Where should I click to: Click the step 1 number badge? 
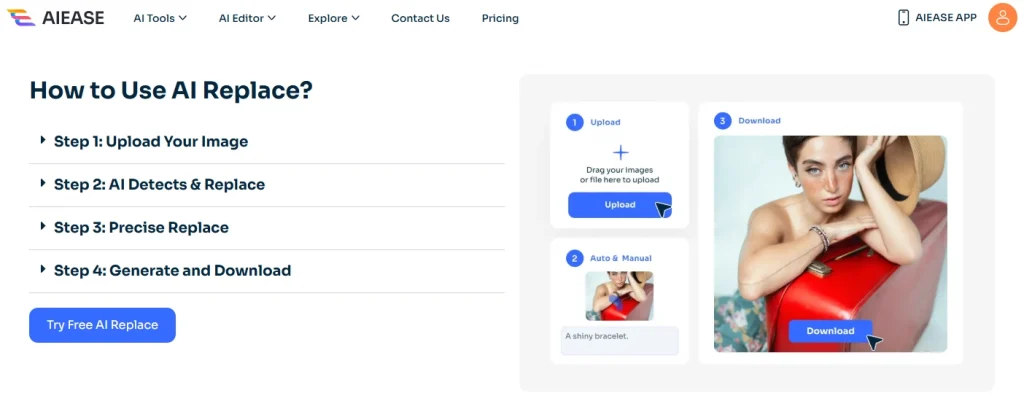pyautogui.click(x=574, y=122)
